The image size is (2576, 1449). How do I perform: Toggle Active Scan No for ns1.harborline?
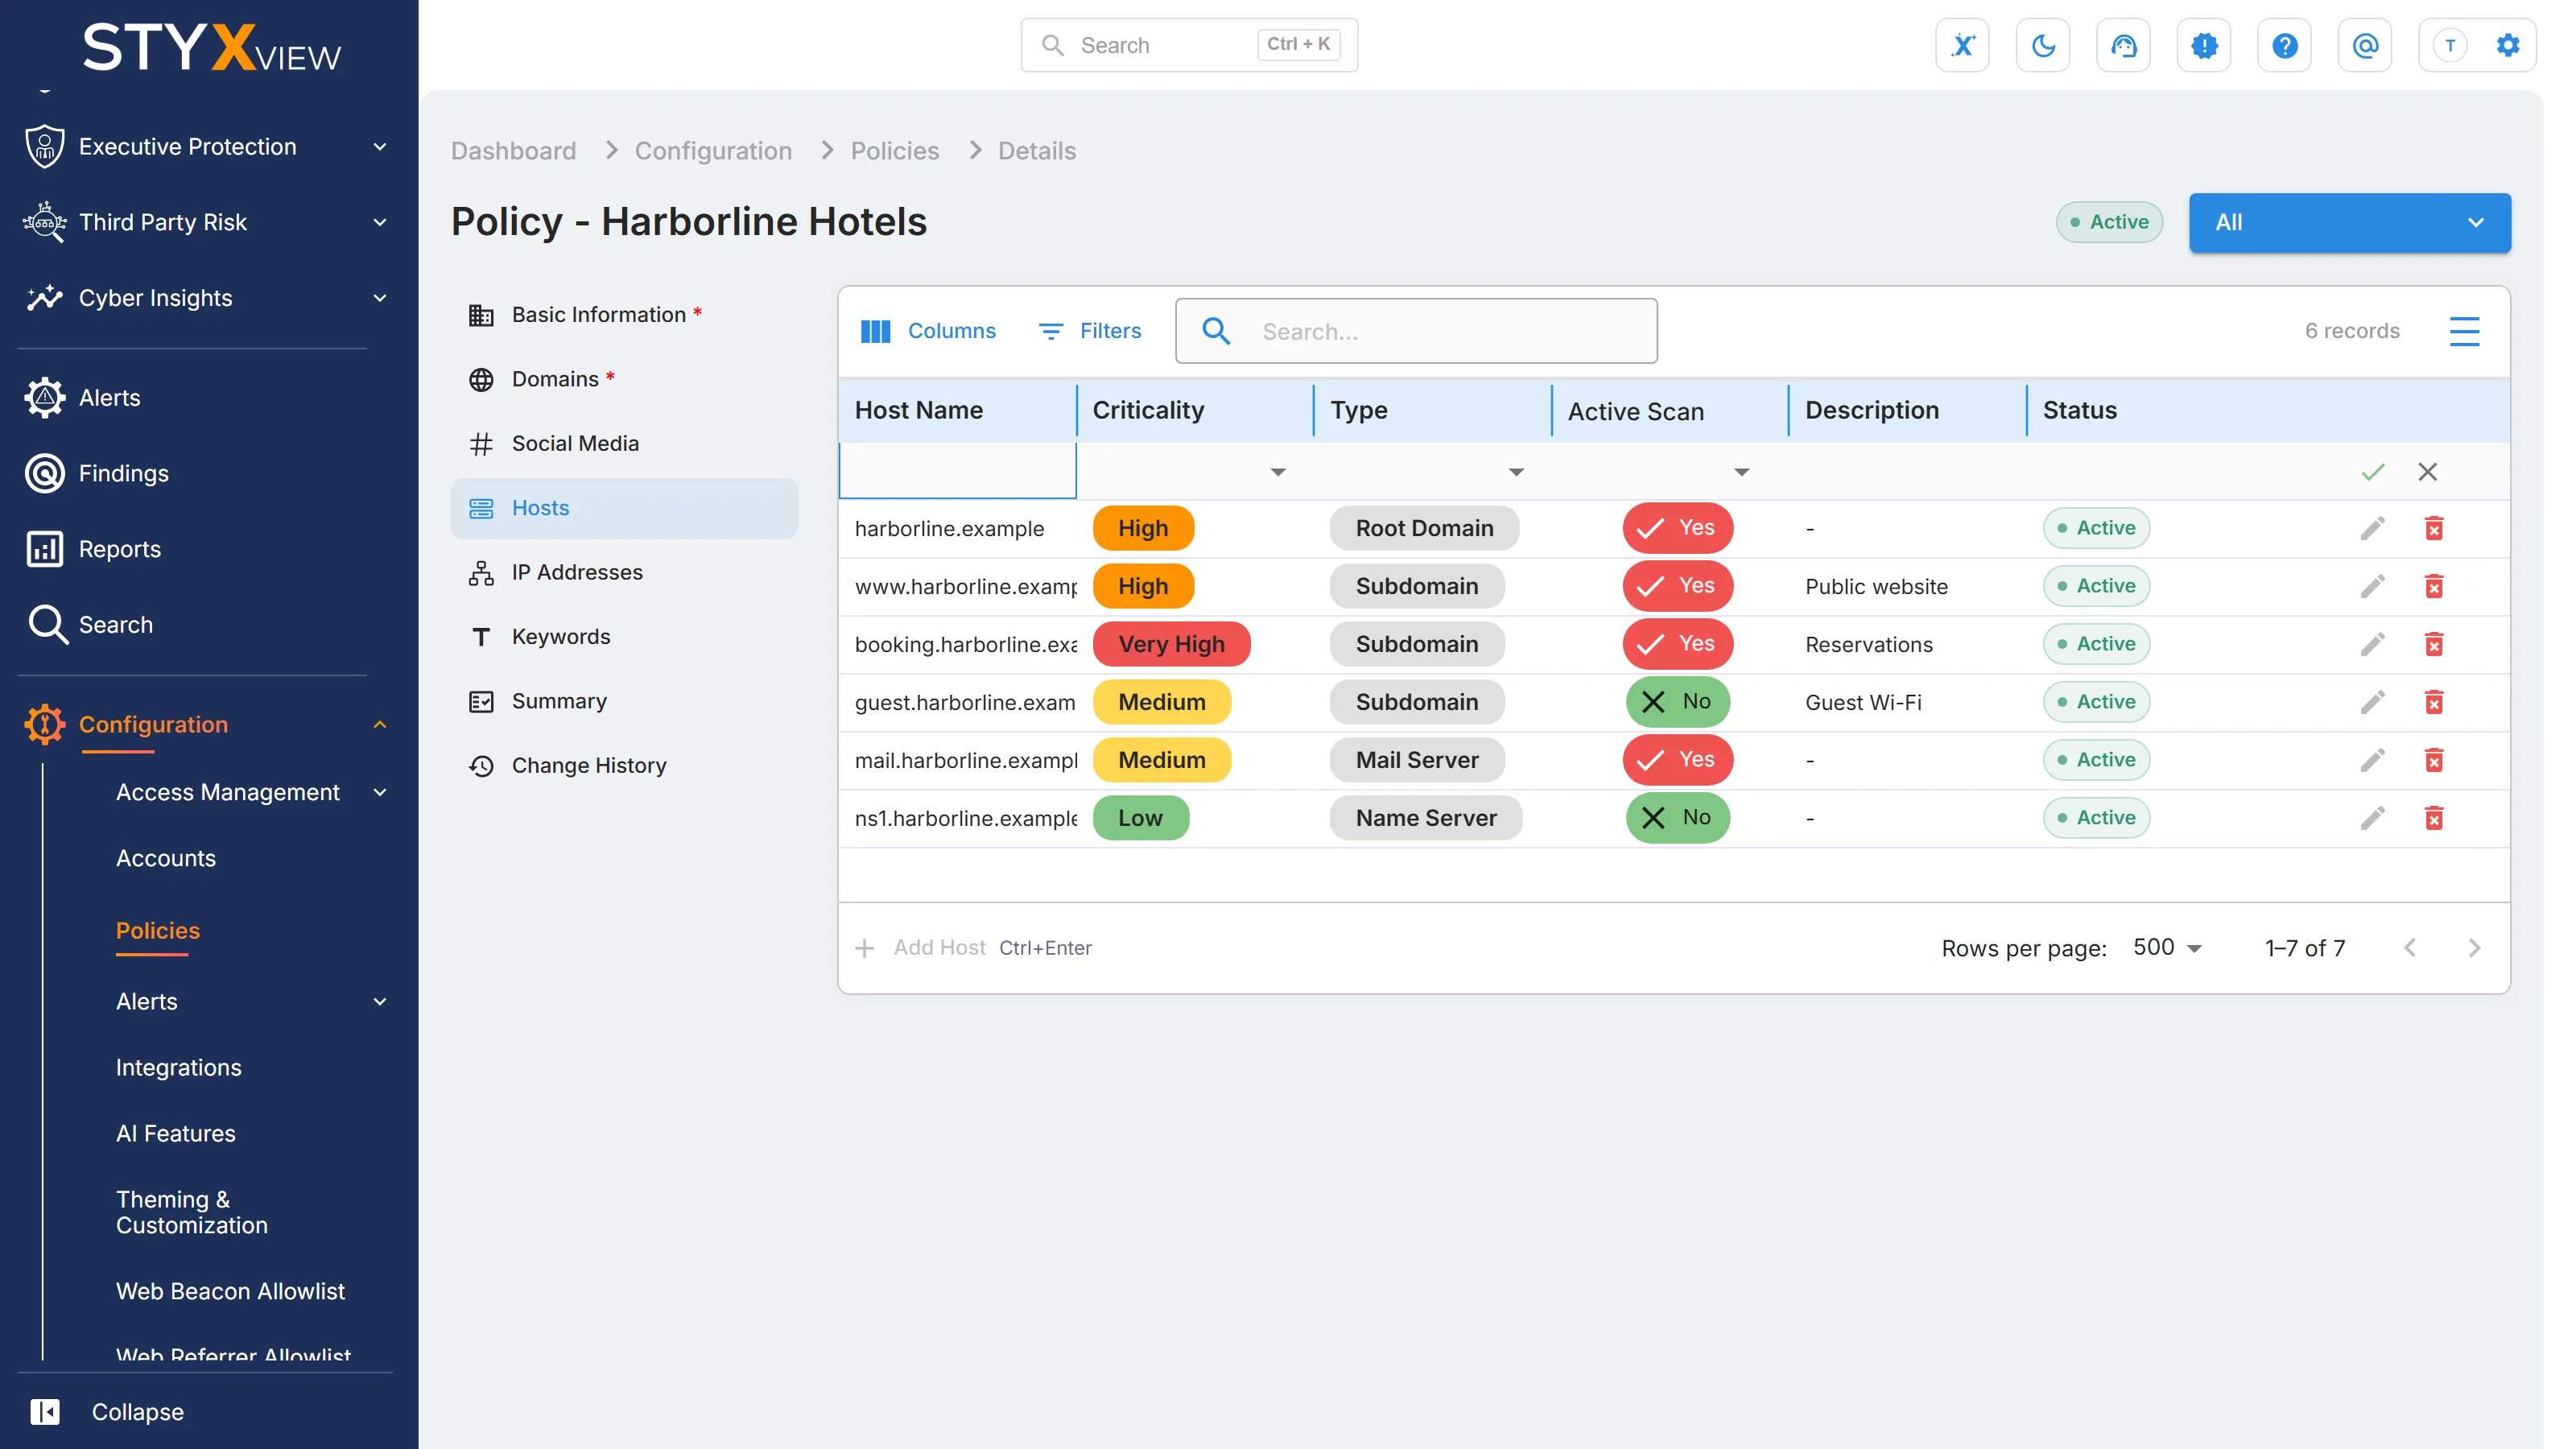pos(1677,818)
